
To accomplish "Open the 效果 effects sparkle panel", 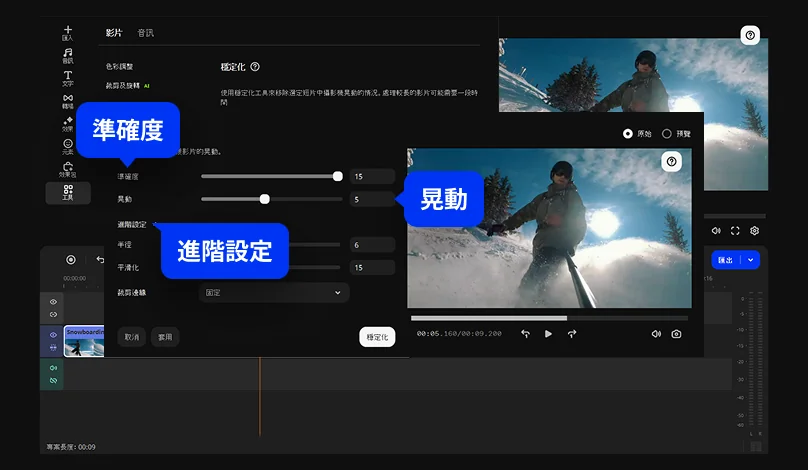I will 68,124.
